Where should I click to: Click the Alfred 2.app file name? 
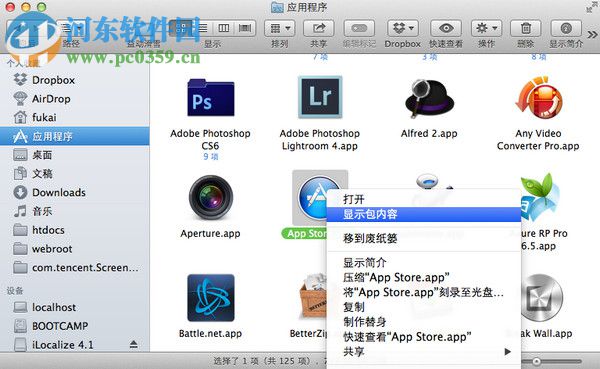coord(429,134)
